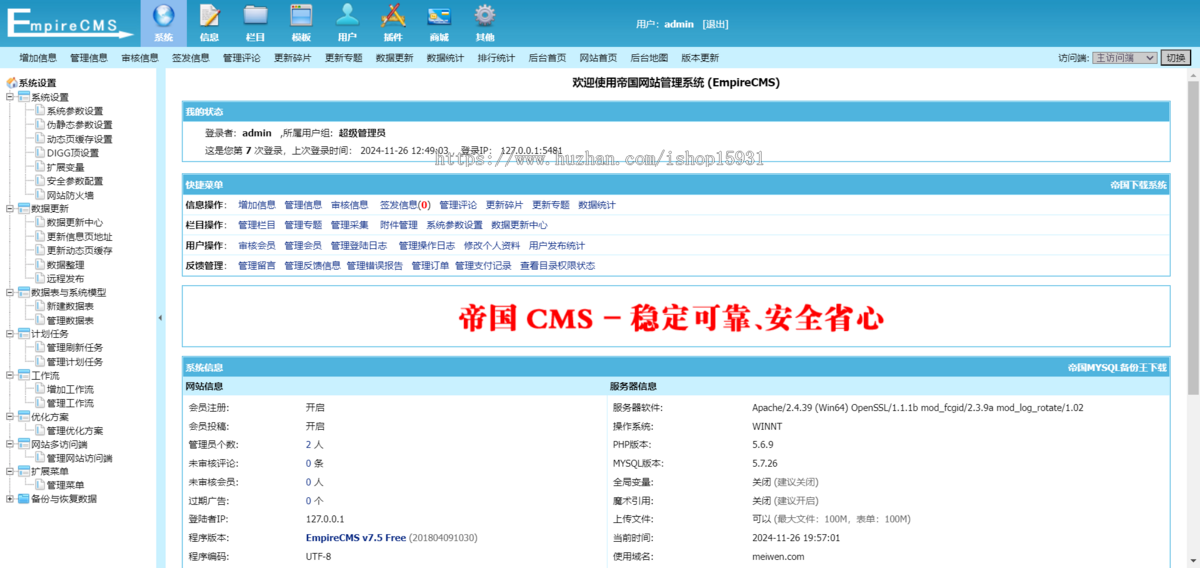Collapse the 工作流 tree group

pyautogui.click(x=10, y=376)
